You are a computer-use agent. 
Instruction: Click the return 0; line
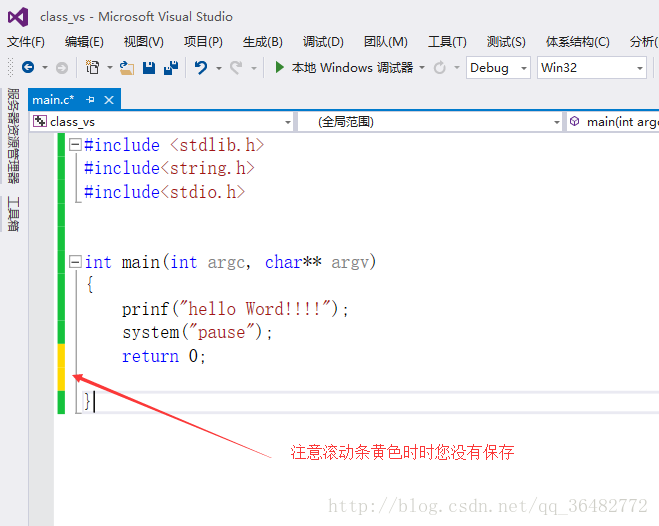(163, 356)
